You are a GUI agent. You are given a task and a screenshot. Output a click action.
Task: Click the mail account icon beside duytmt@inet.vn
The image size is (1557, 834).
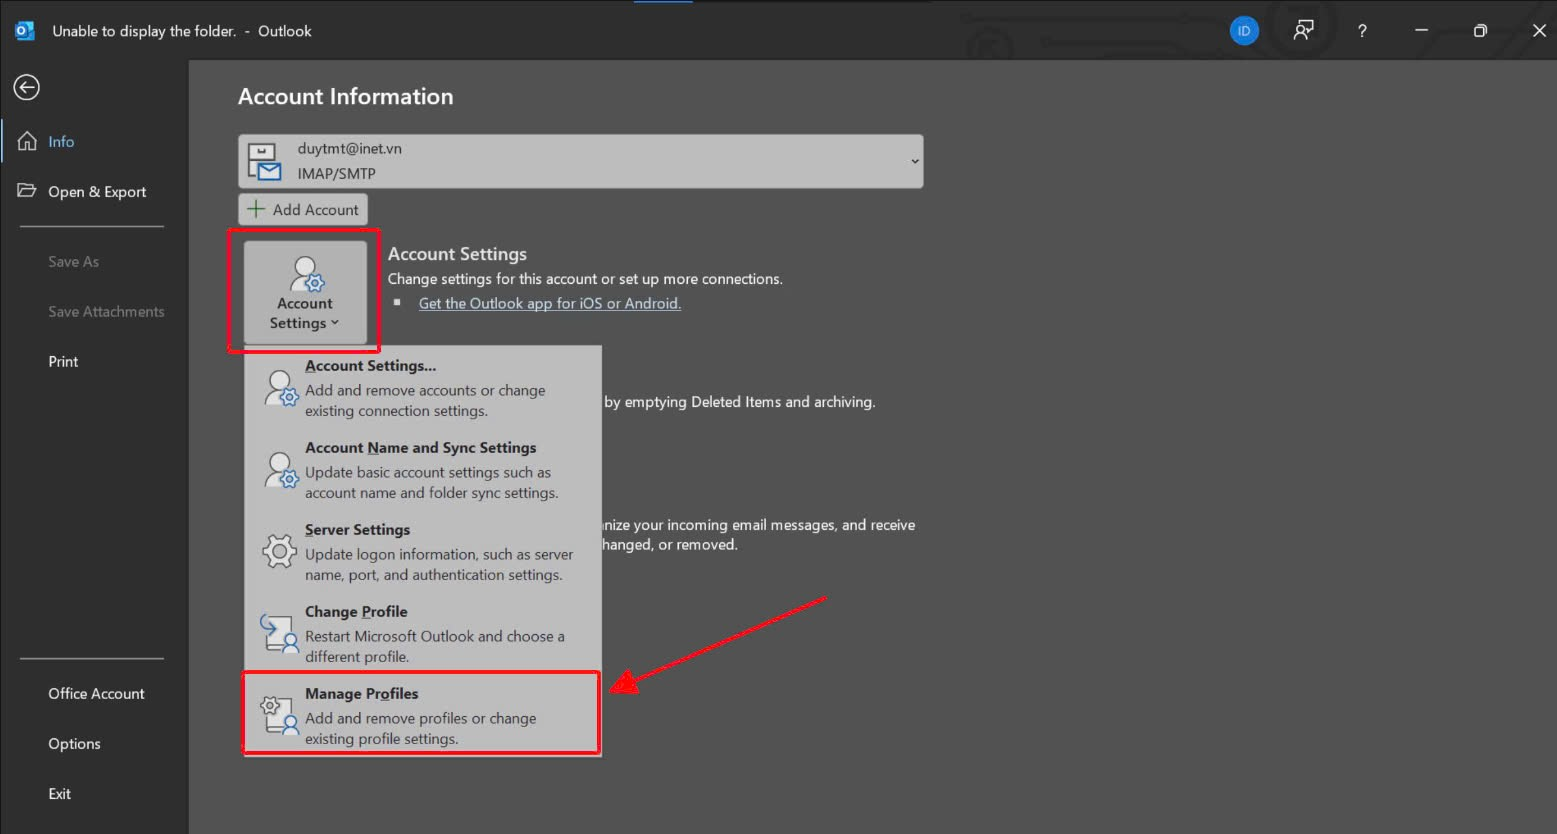point(264,161)
